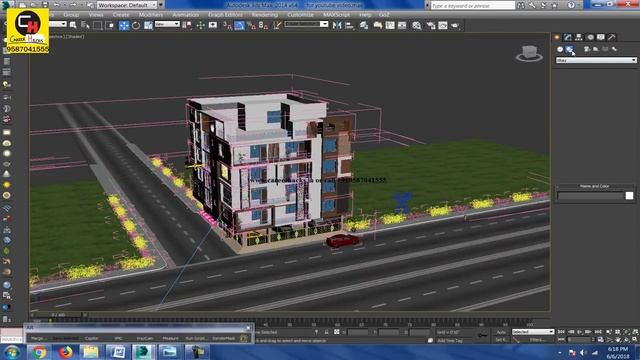Click Maximize Viewport Toggle icon
This screenshot has width=640, height=360.
coord(635,339)
